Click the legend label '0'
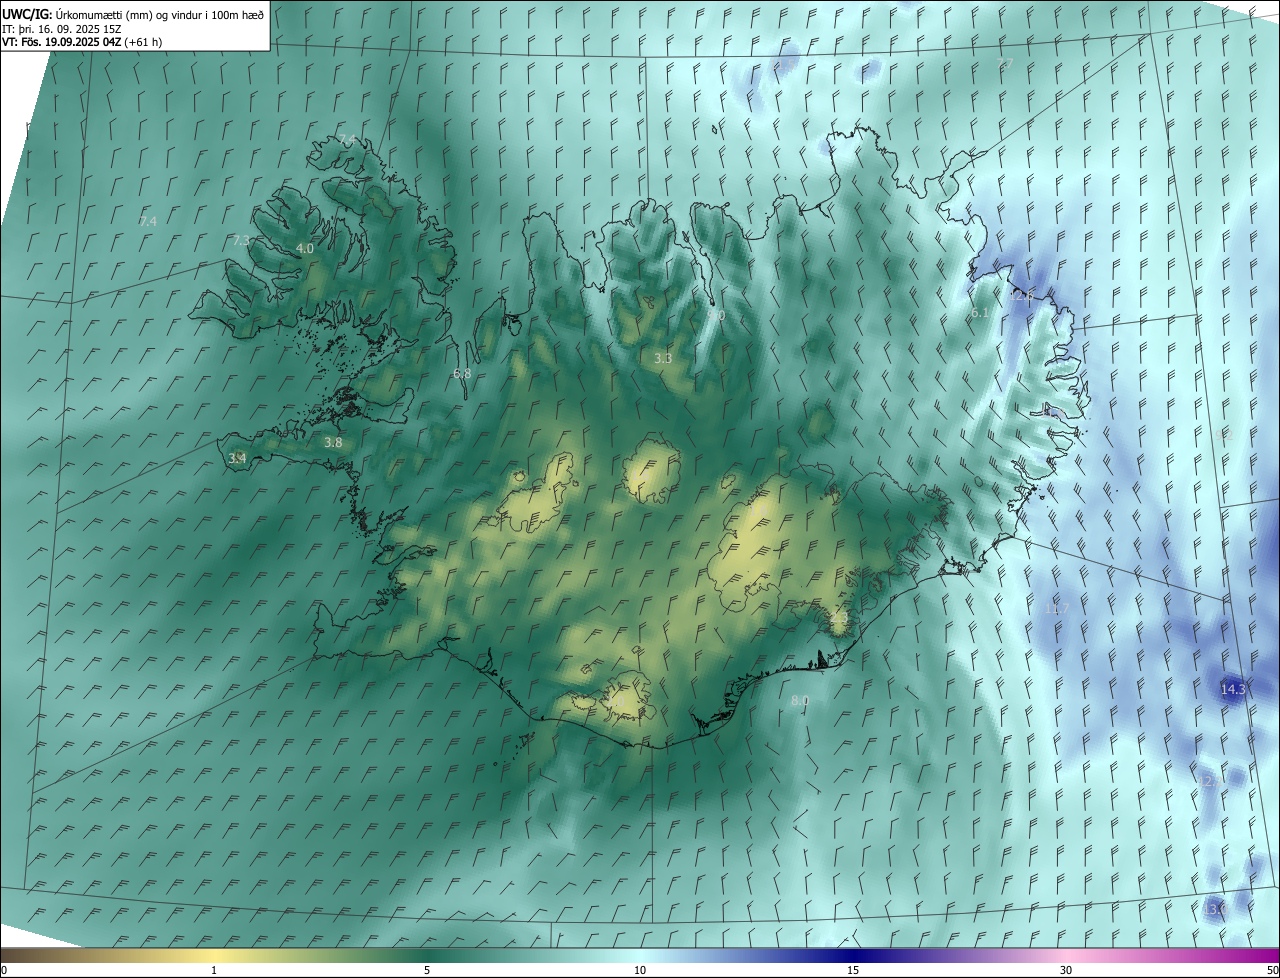The image size is (1280, 978). pos(4,970)
